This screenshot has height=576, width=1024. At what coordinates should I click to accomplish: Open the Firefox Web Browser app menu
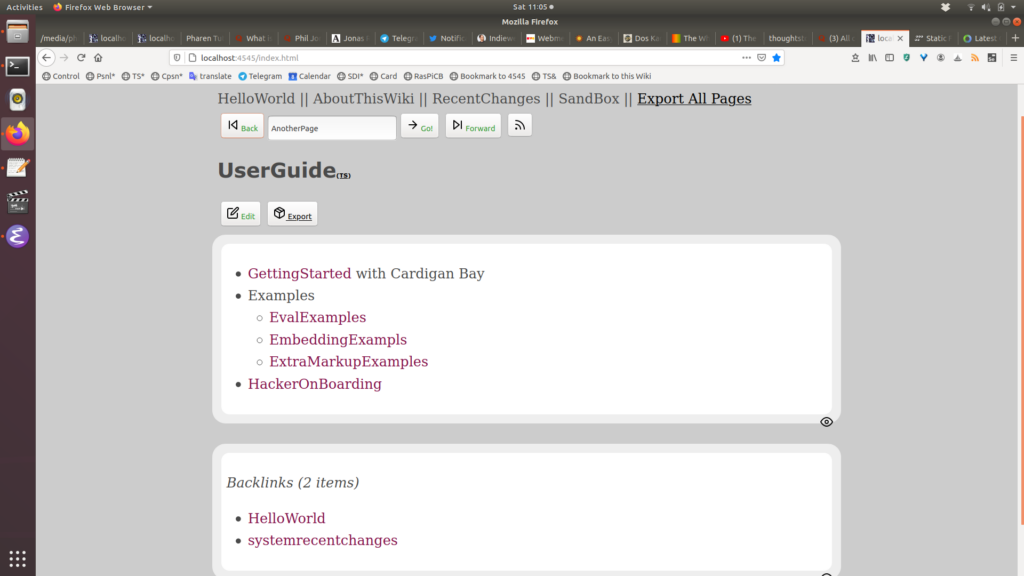click(103, 7)
